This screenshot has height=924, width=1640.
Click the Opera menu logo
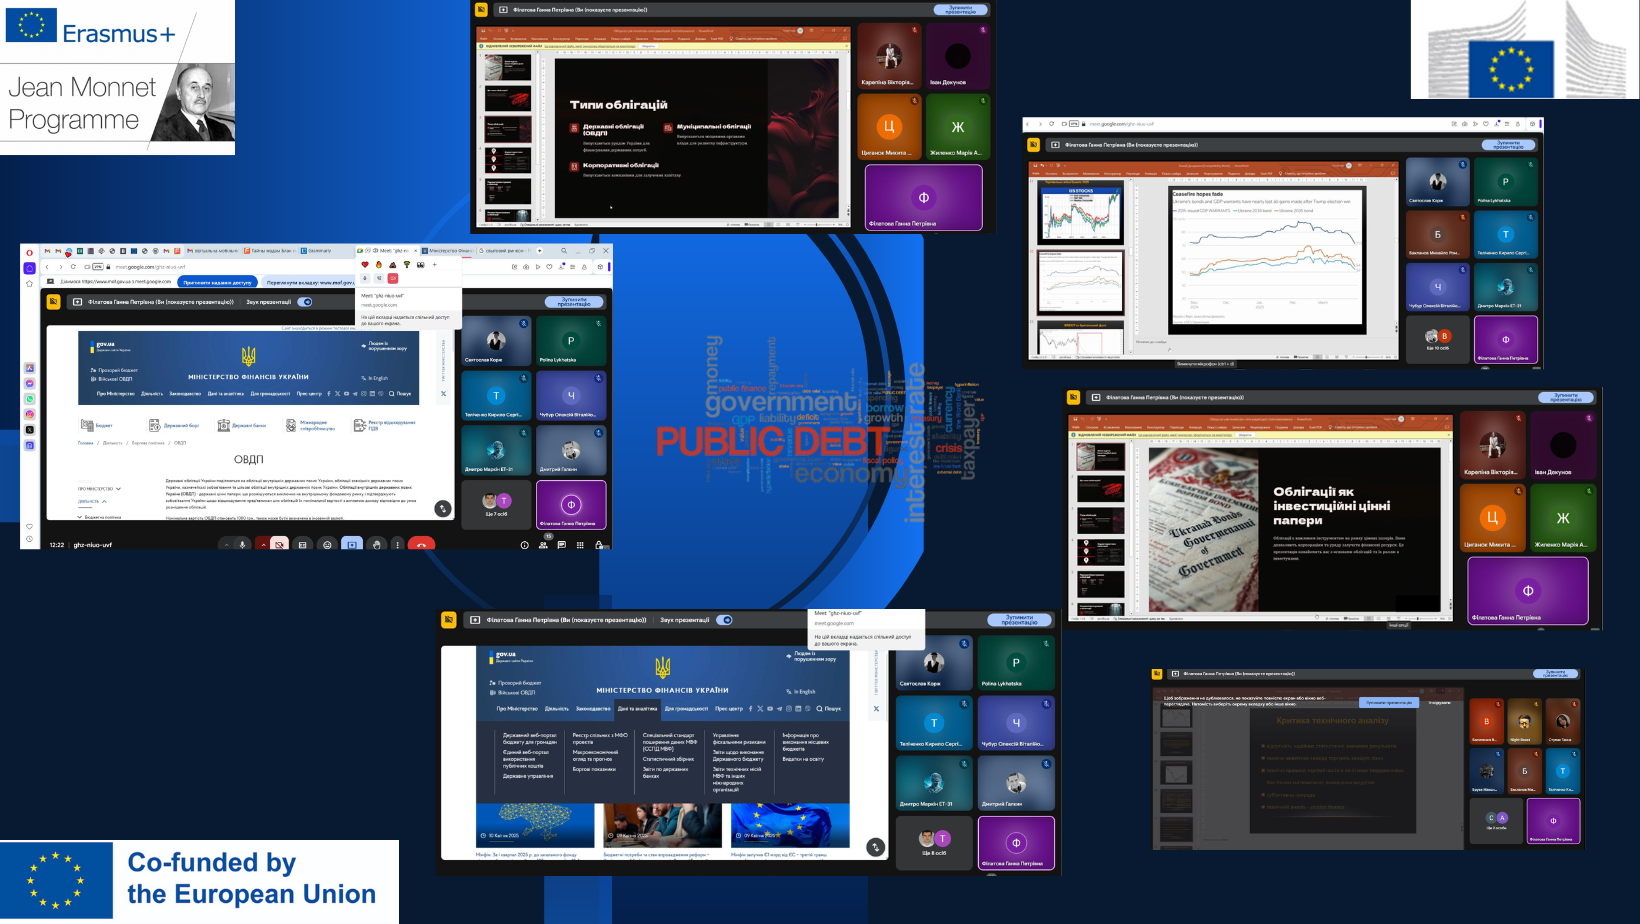point(29,253)
